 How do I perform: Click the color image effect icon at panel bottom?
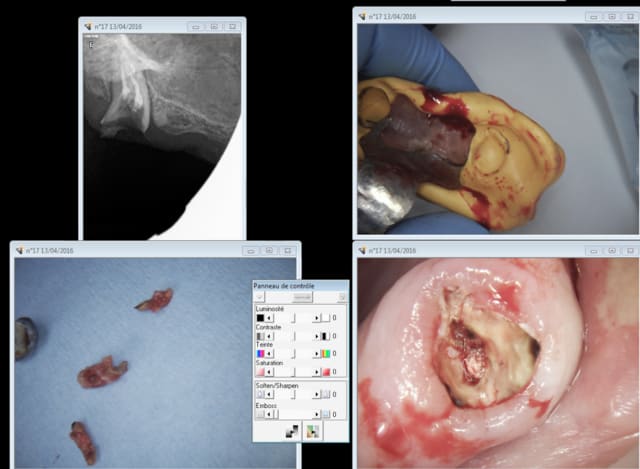click(312, 430)
